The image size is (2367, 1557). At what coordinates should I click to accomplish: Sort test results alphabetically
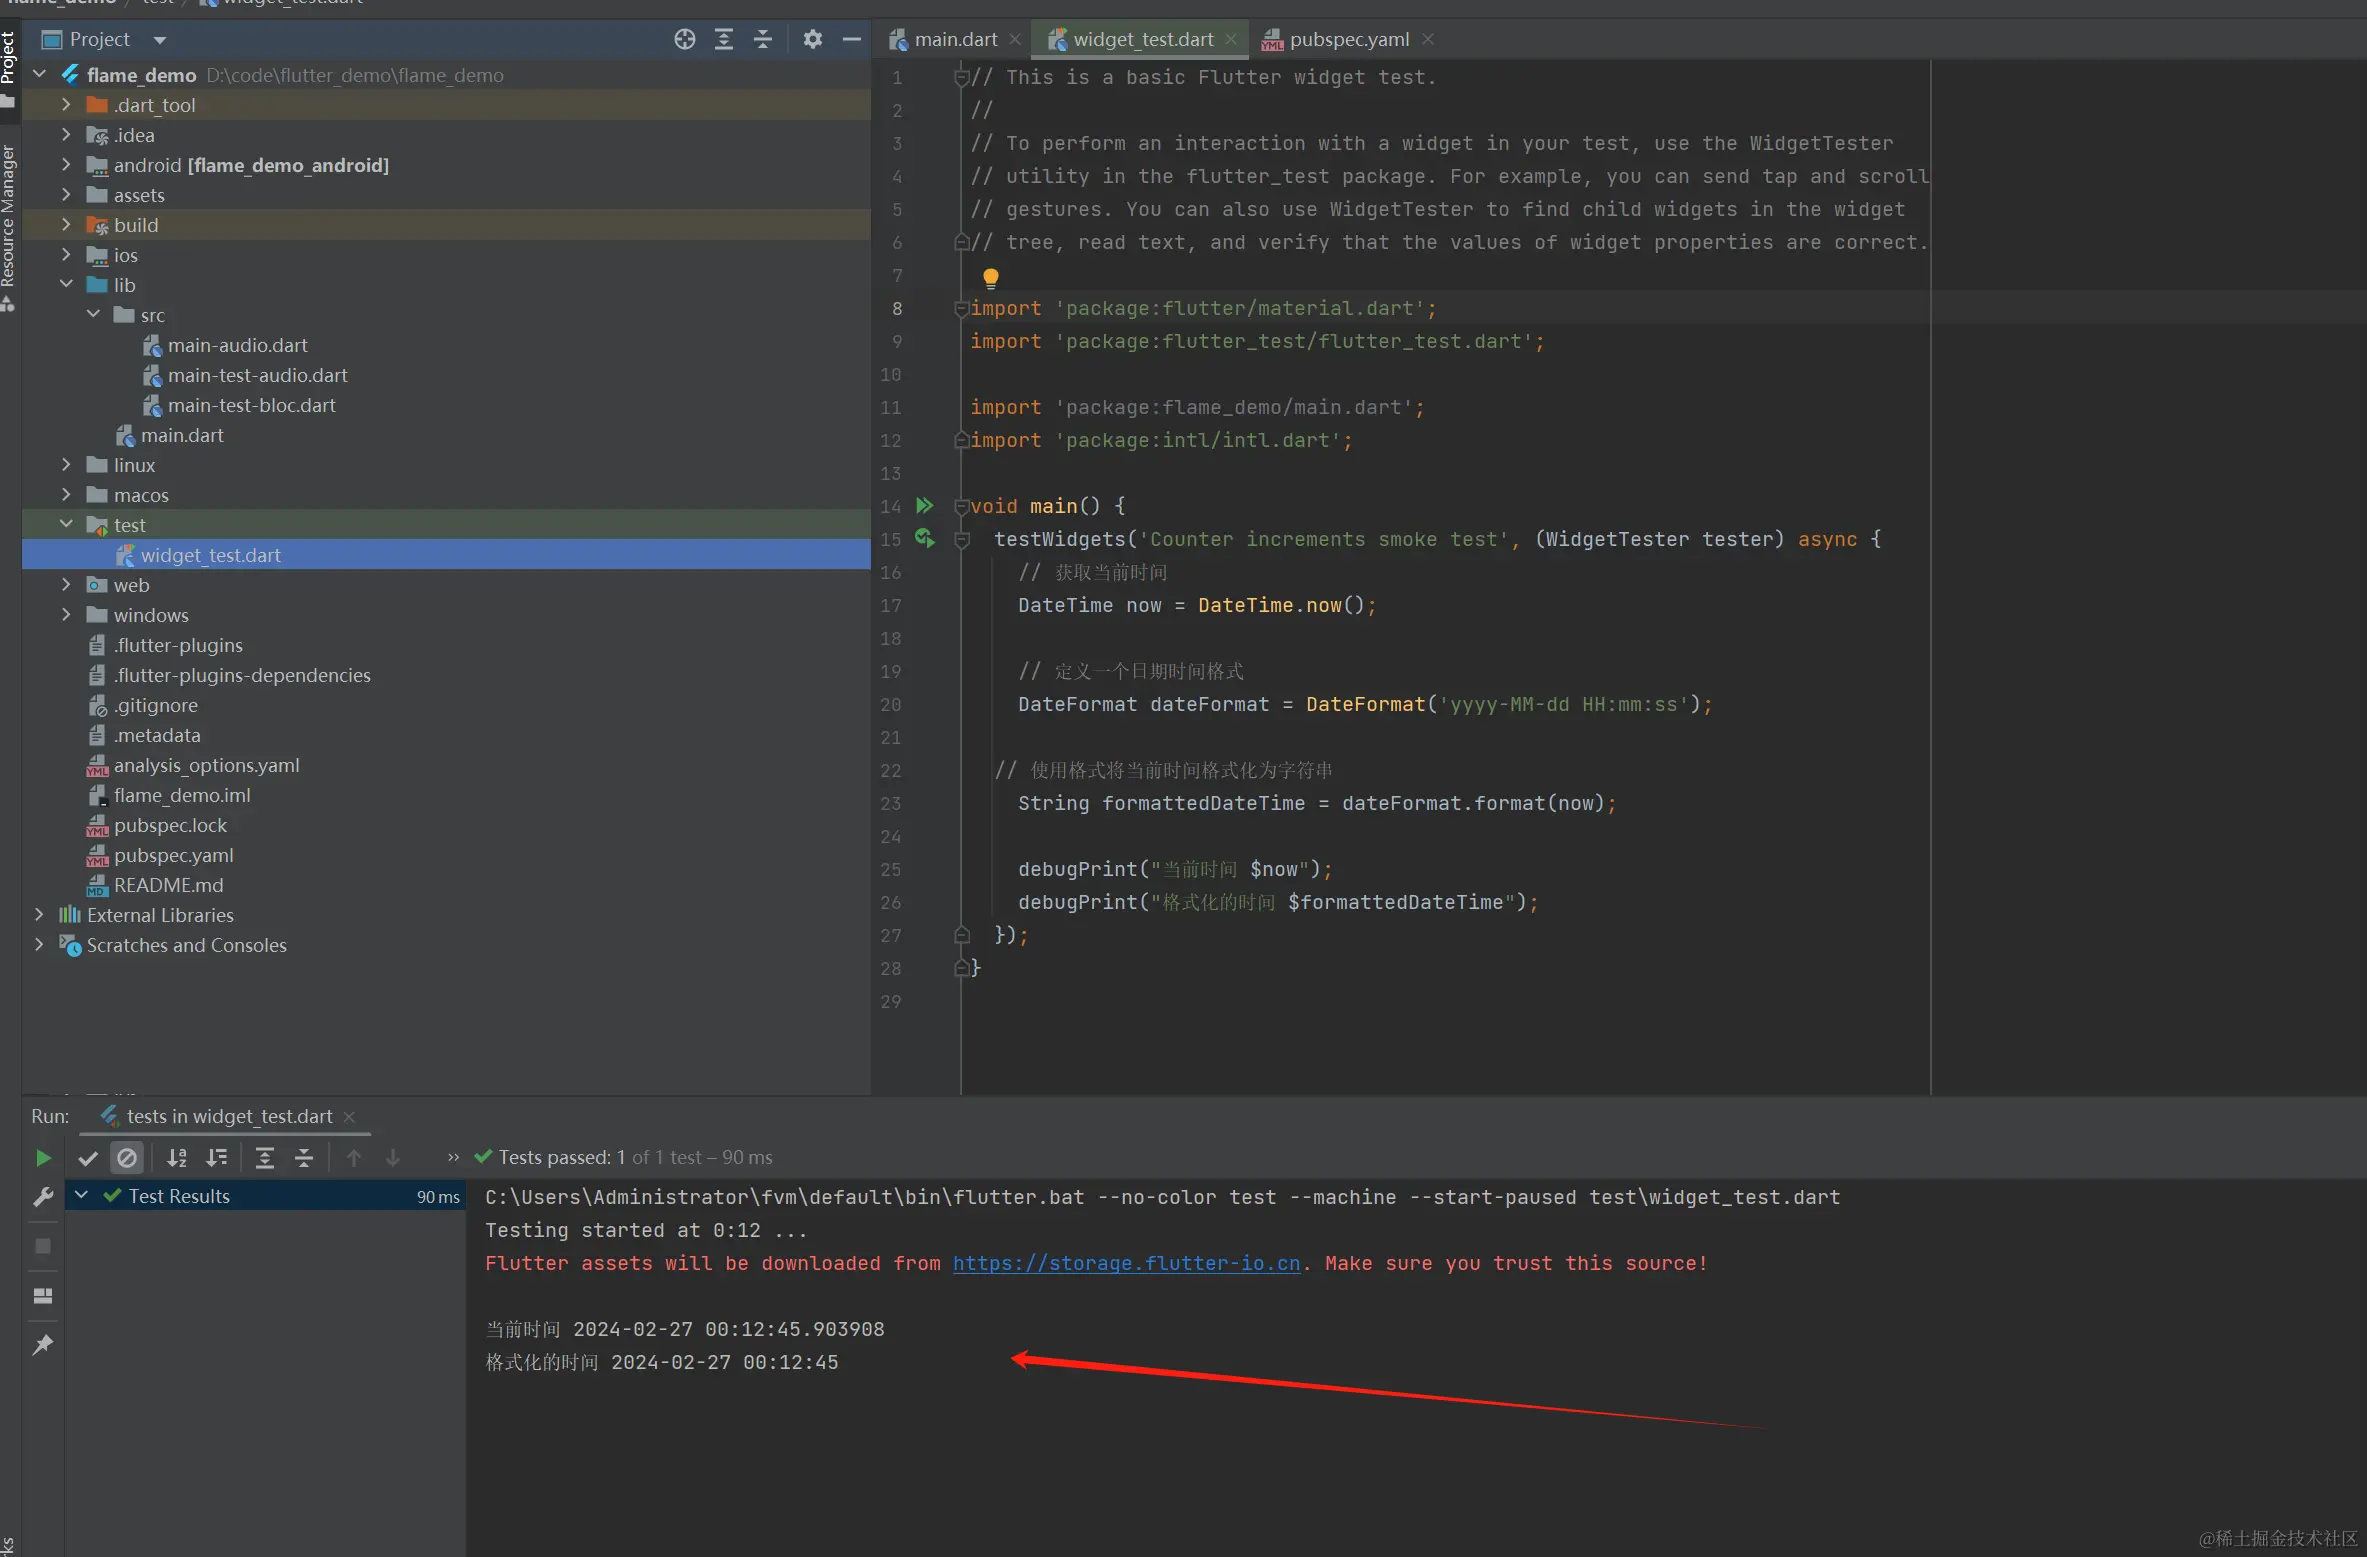coord(177,1157)
